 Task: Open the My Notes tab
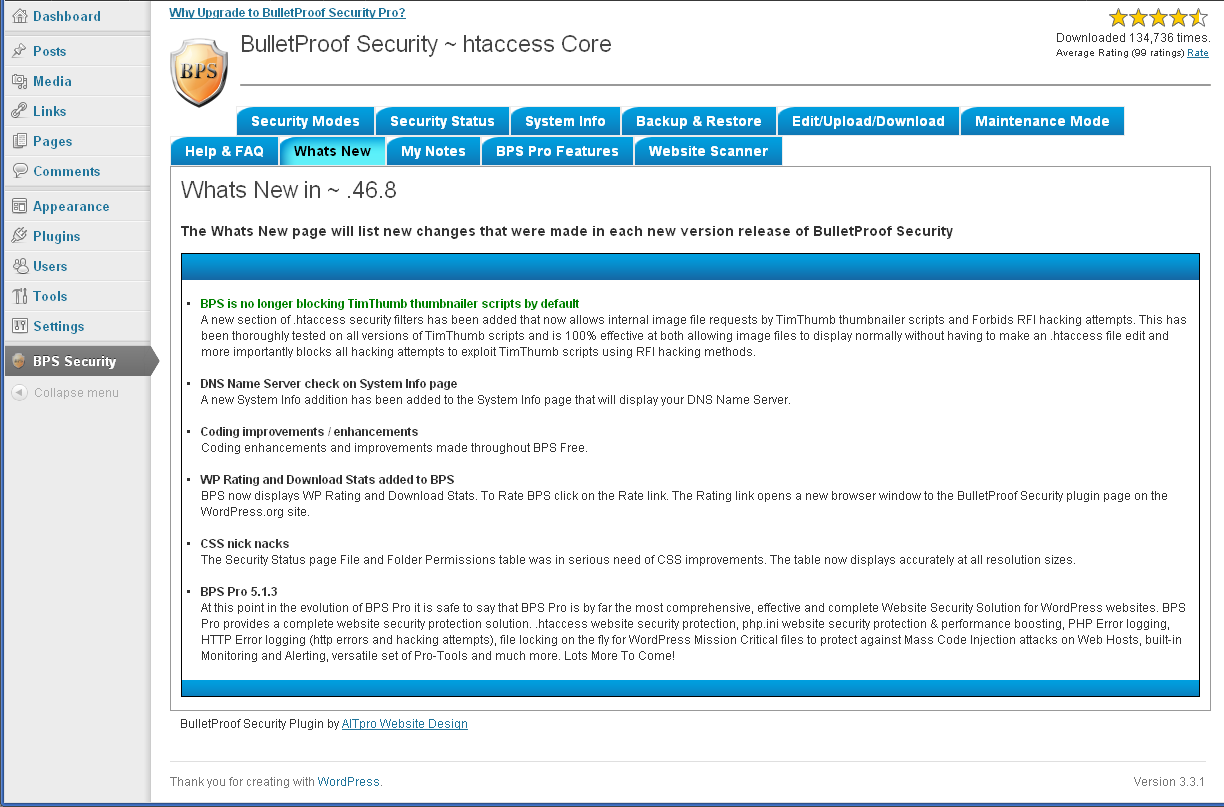[x=434, y=151]
